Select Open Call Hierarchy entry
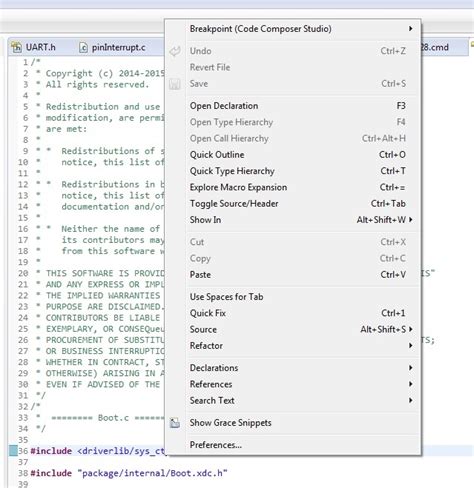 [x=293, y=138]
